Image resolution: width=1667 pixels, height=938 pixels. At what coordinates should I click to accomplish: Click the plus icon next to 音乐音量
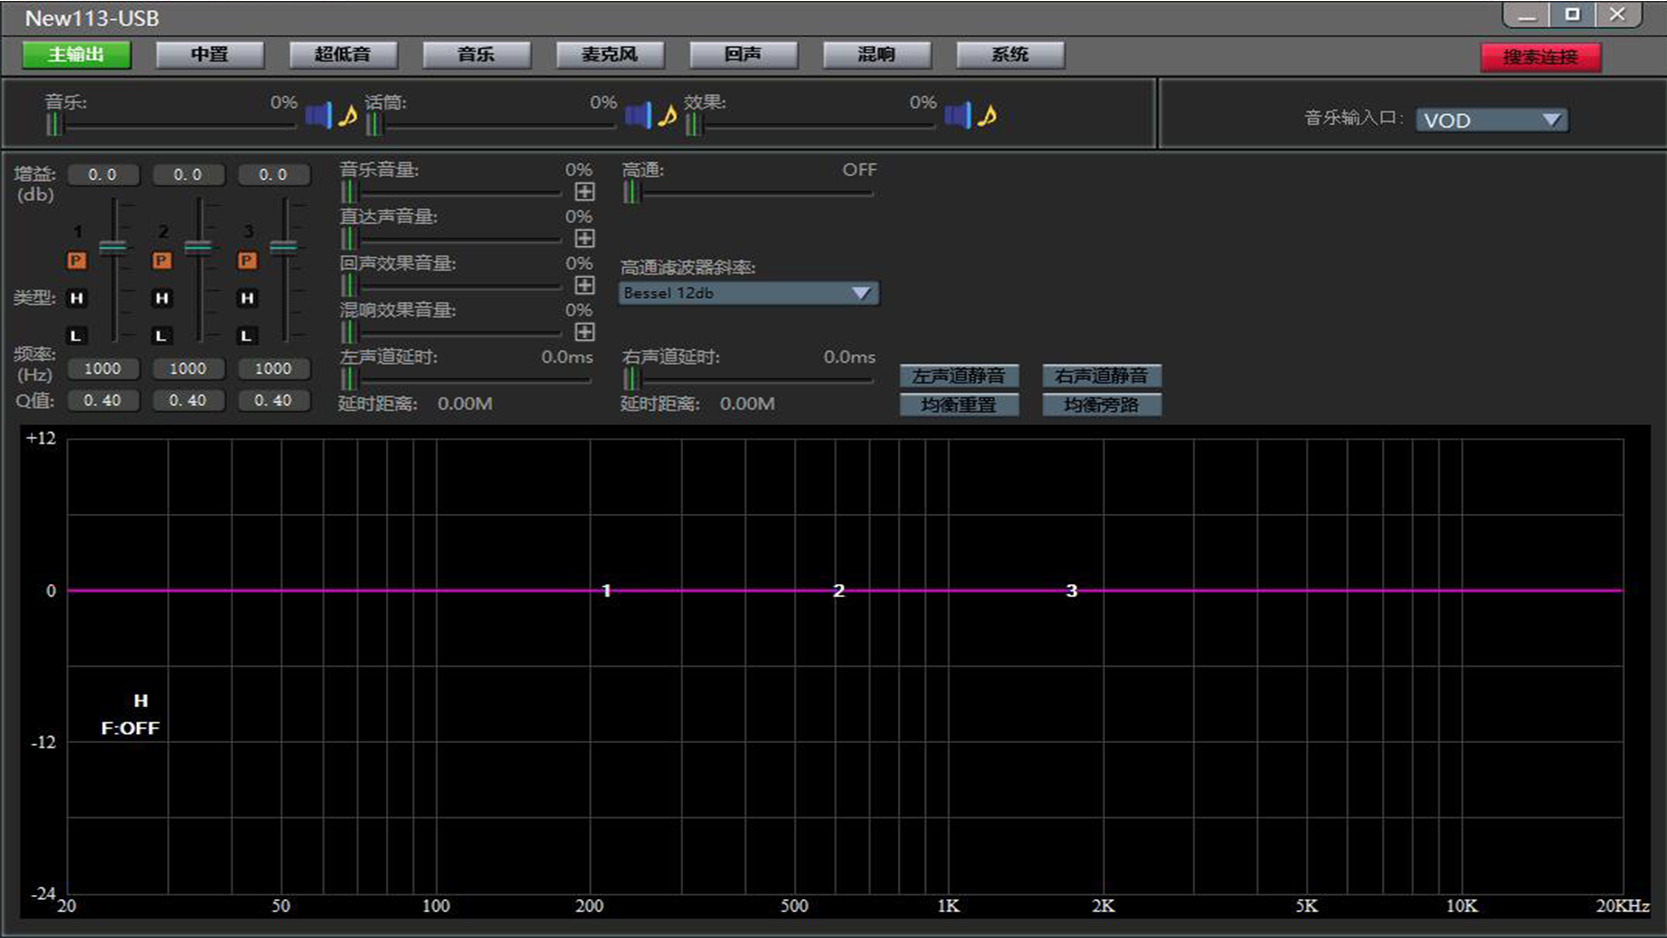(585, 191)
